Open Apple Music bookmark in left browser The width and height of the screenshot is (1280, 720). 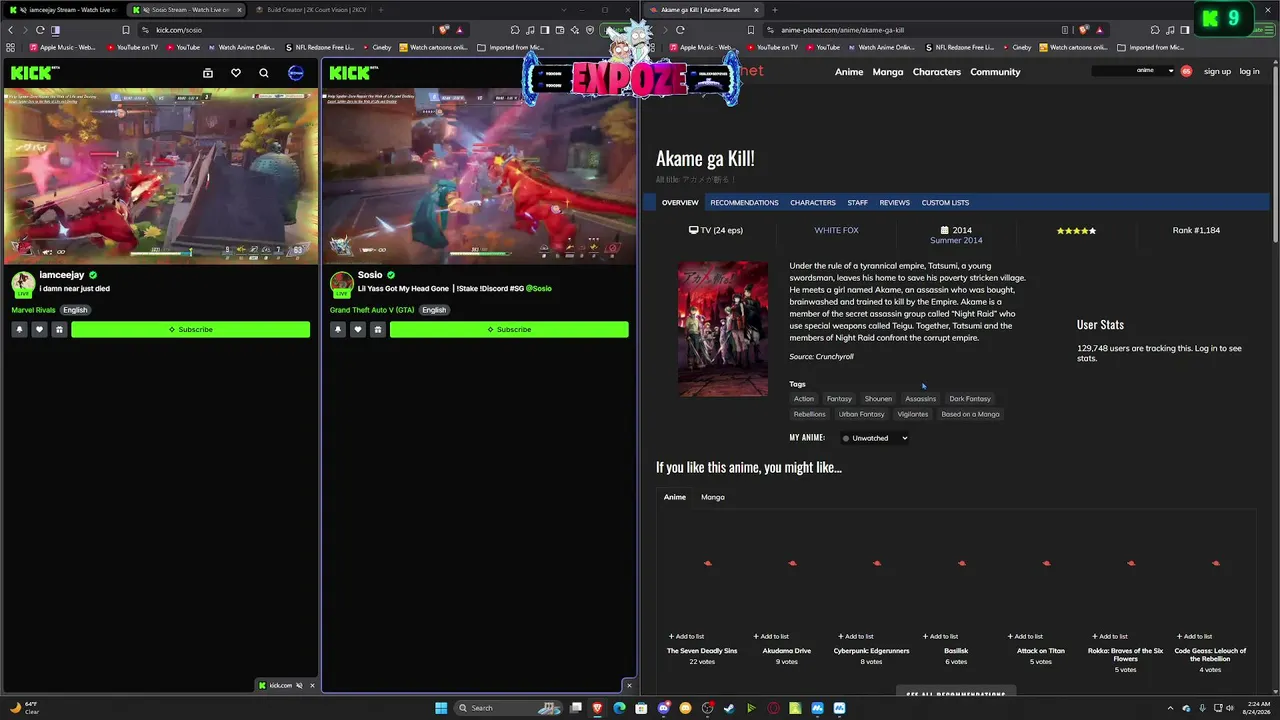pos(62,47)
